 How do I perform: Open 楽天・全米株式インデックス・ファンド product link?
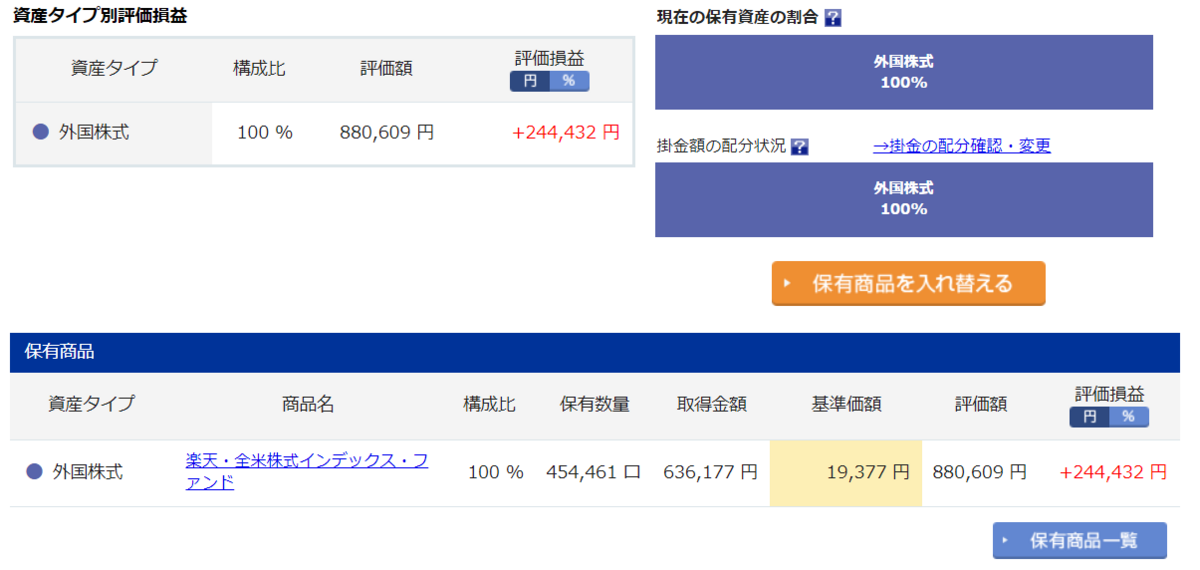pyautogui.click(x=307, y=472)
